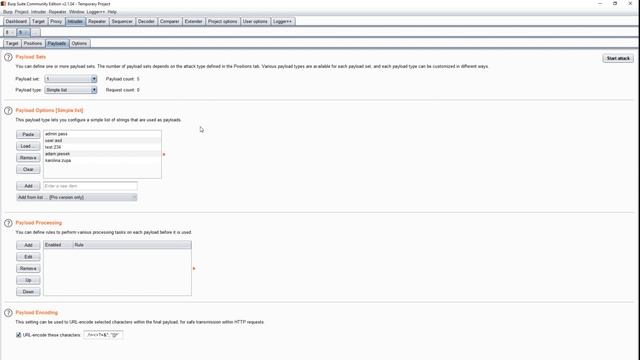The height and width of the screenshot is (360, 640).
Task: Click the Burp Suite logo in title bar
Action: point(4,4)
